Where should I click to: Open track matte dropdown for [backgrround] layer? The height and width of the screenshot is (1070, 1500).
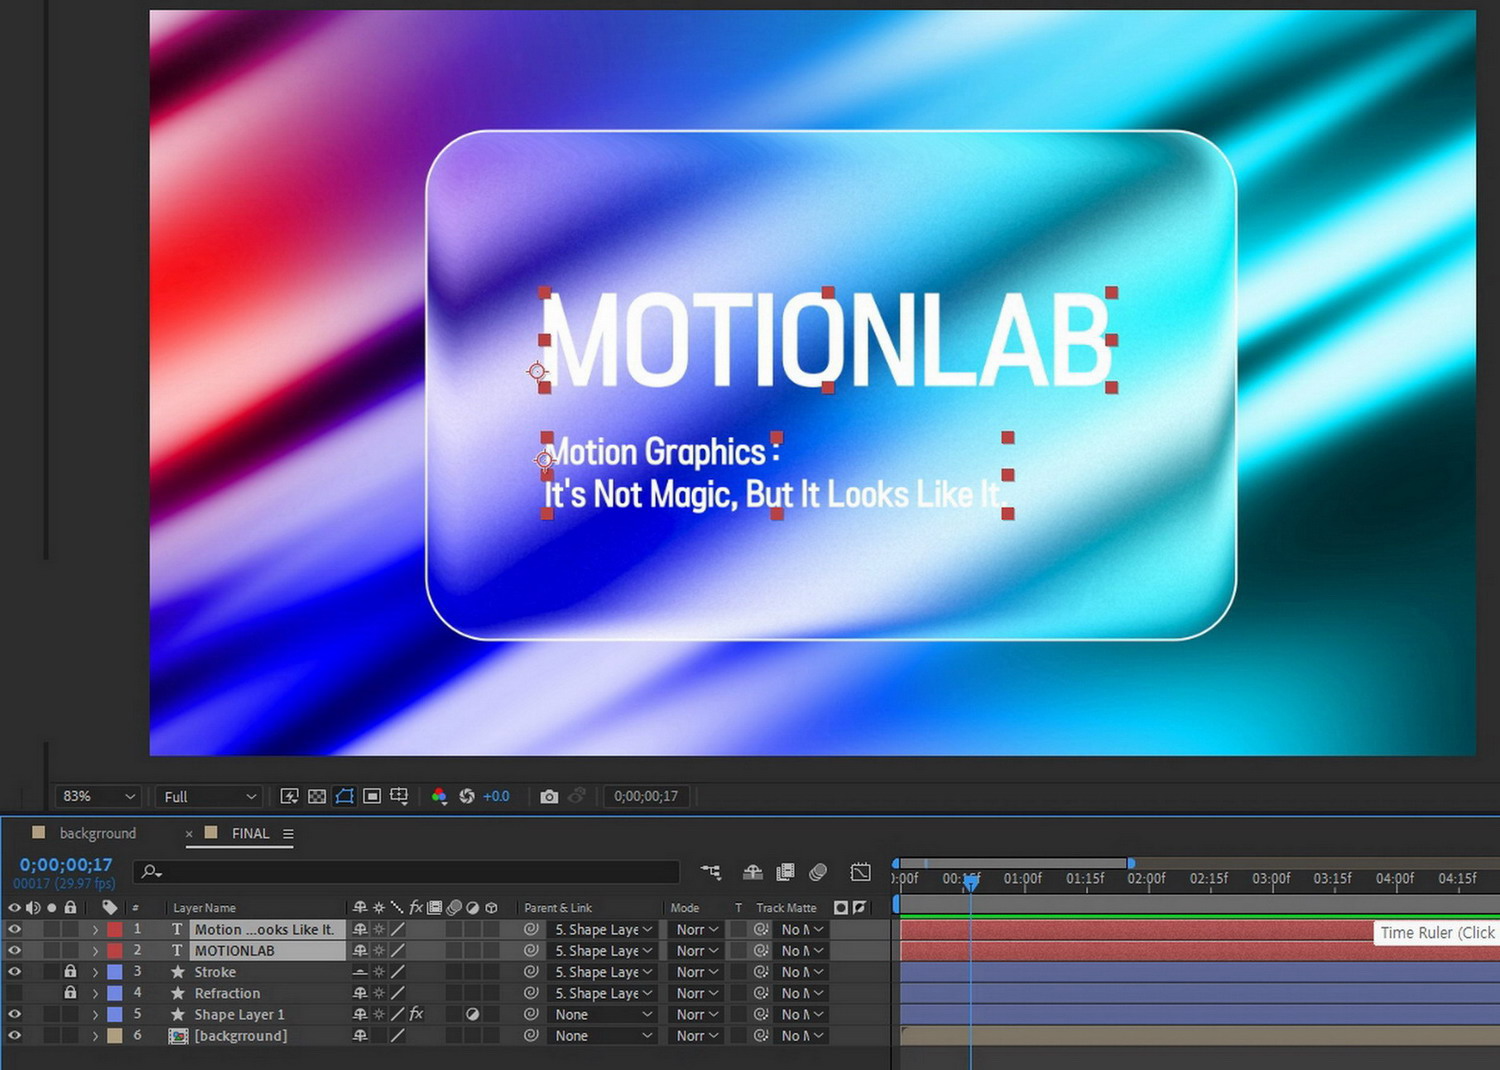click(802, 1036)
